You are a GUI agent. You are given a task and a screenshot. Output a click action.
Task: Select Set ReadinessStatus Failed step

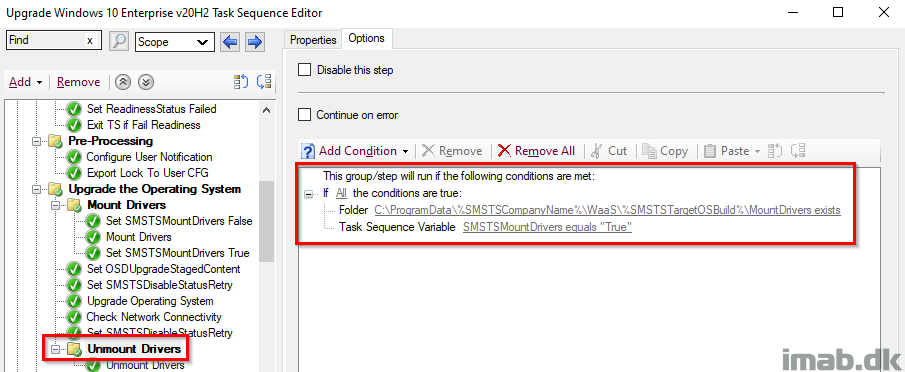coord(152,109)
